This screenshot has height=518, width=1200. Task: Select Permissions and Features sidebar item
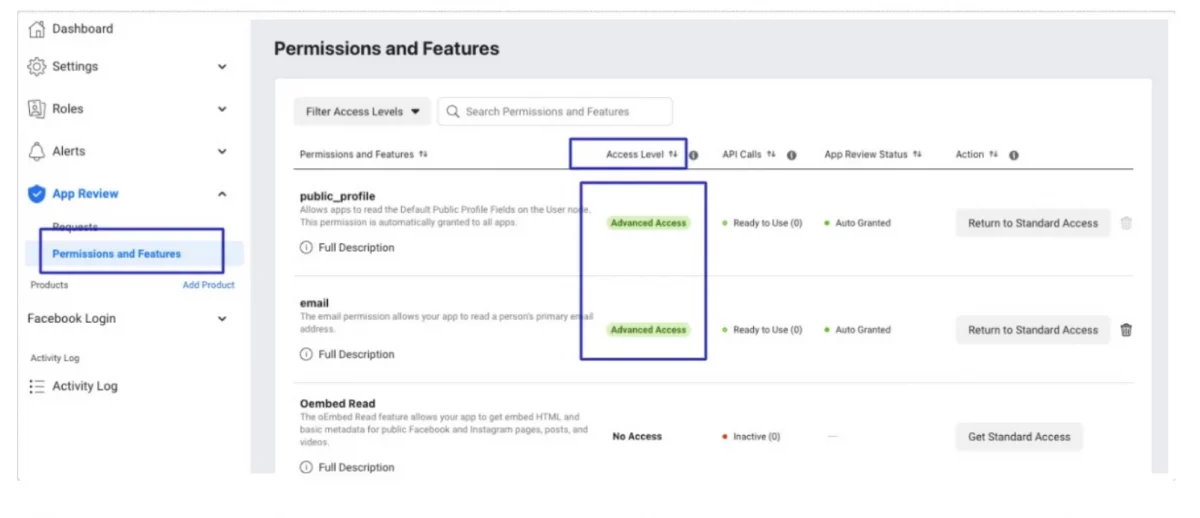point(117,254)
